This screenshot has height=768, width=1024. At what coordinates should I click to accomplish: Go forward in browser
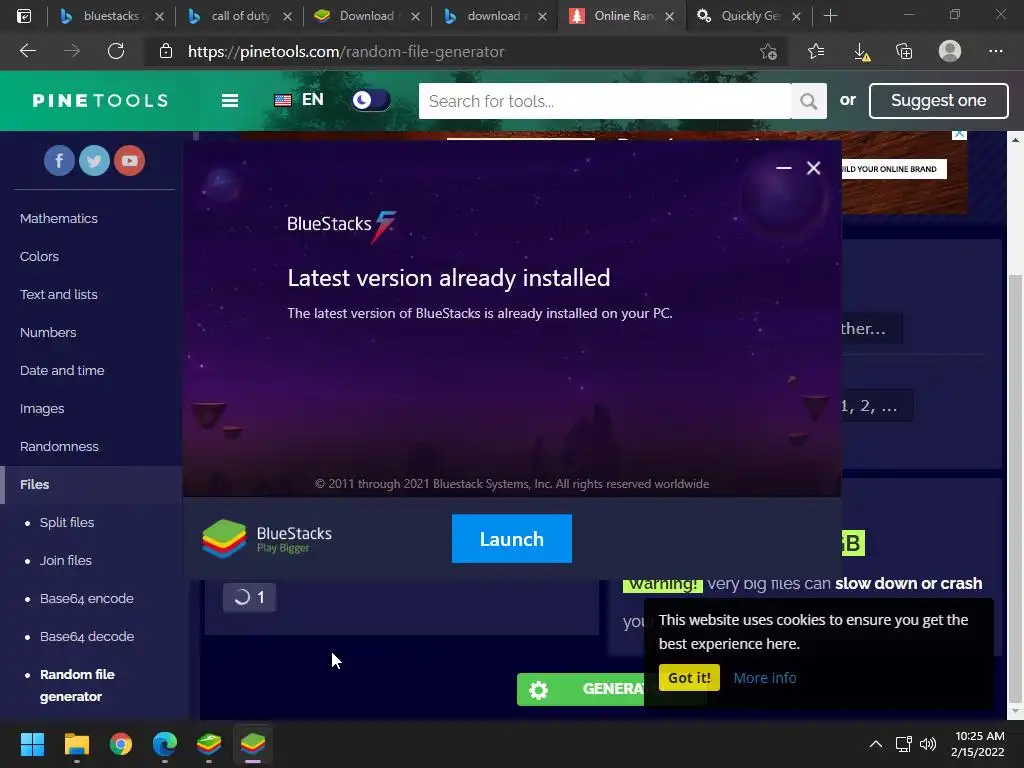[x=72, y=51]
